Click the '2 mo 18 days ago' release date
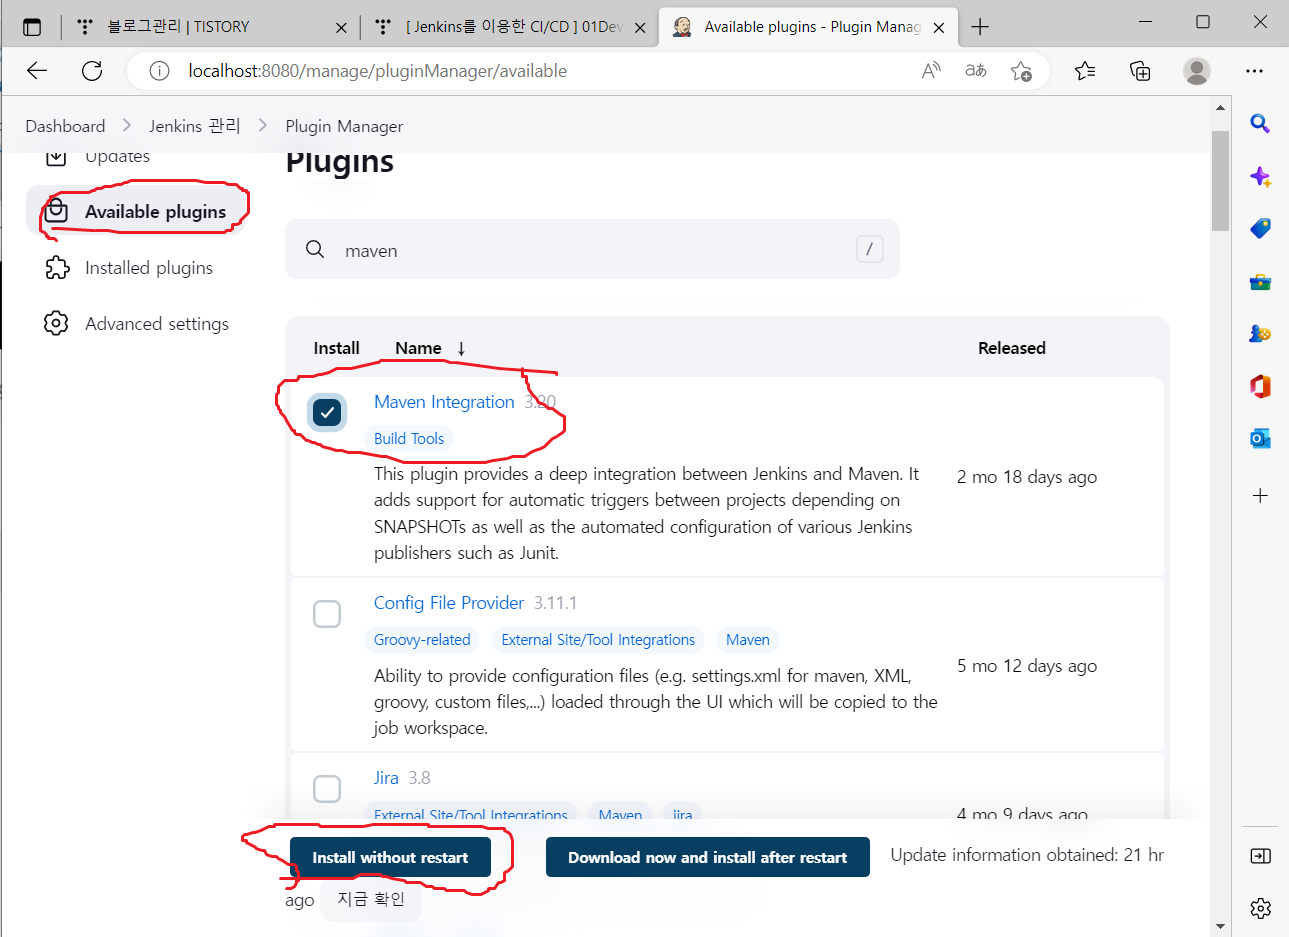Image resolution: width=1289 pixels, height=937 pixels. click(x=1027, y=477)
